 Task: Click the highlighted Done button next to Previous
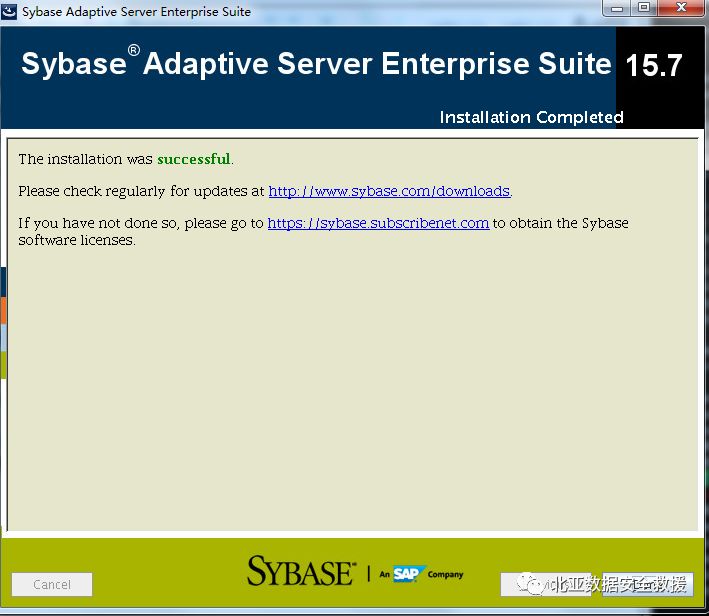coord(648,584)
